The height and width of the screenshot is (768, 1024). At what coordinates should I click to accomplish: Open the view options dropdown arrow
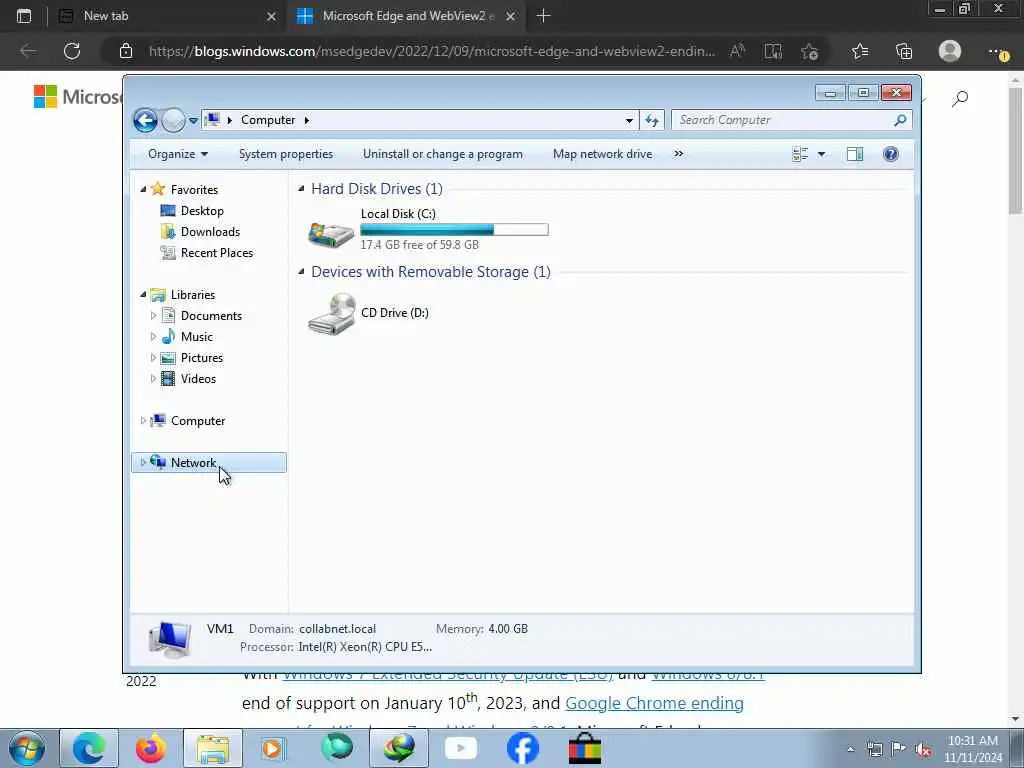tap(822, 154)
